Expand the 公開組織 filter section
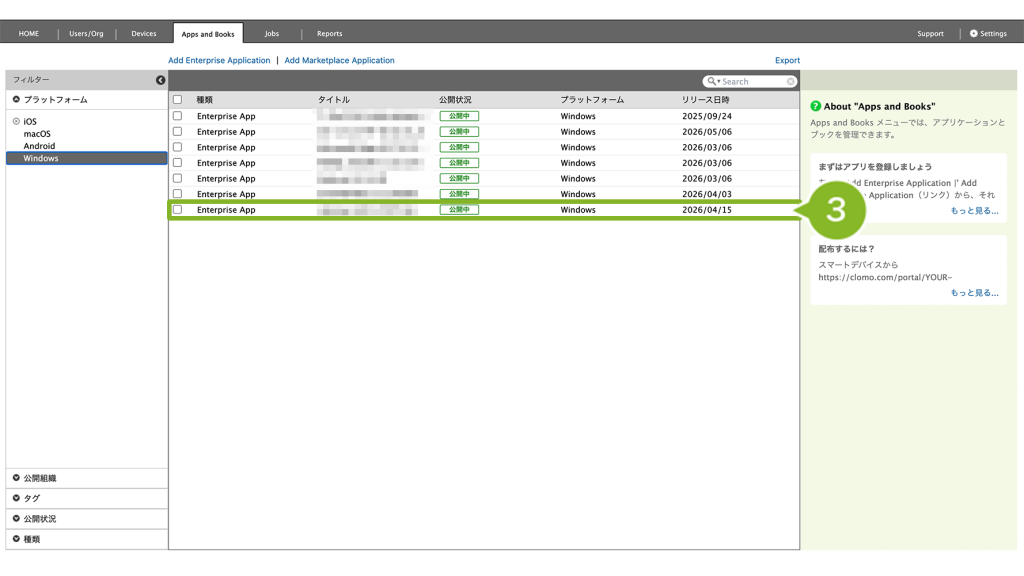Viewport: 1024px width, 576px height. (x=16, y=478)
